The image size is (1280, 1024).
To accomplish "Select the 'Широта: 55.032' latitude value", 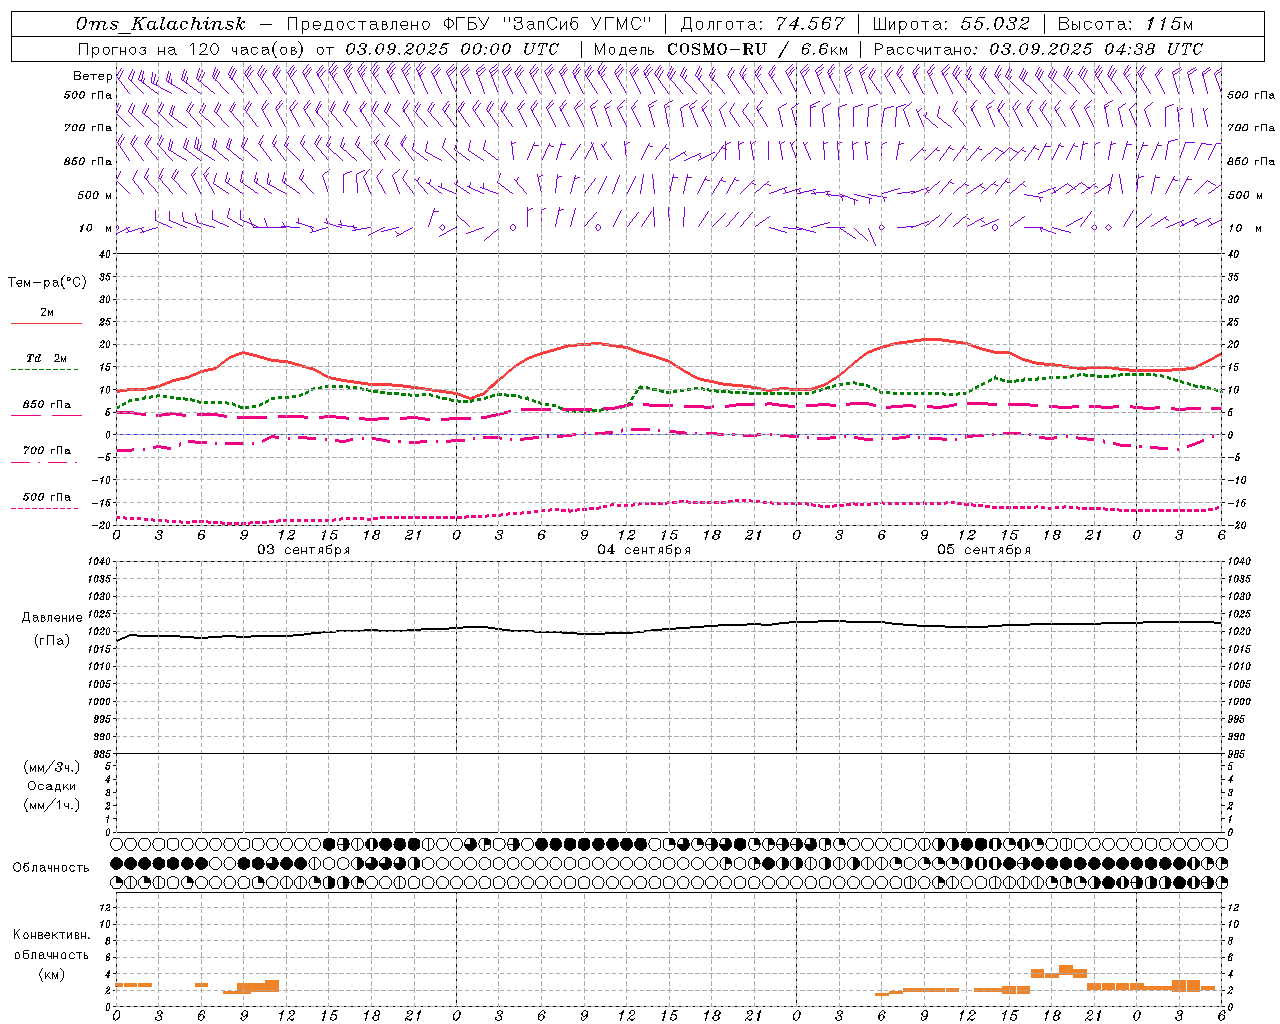I will [x=951, y=24].
